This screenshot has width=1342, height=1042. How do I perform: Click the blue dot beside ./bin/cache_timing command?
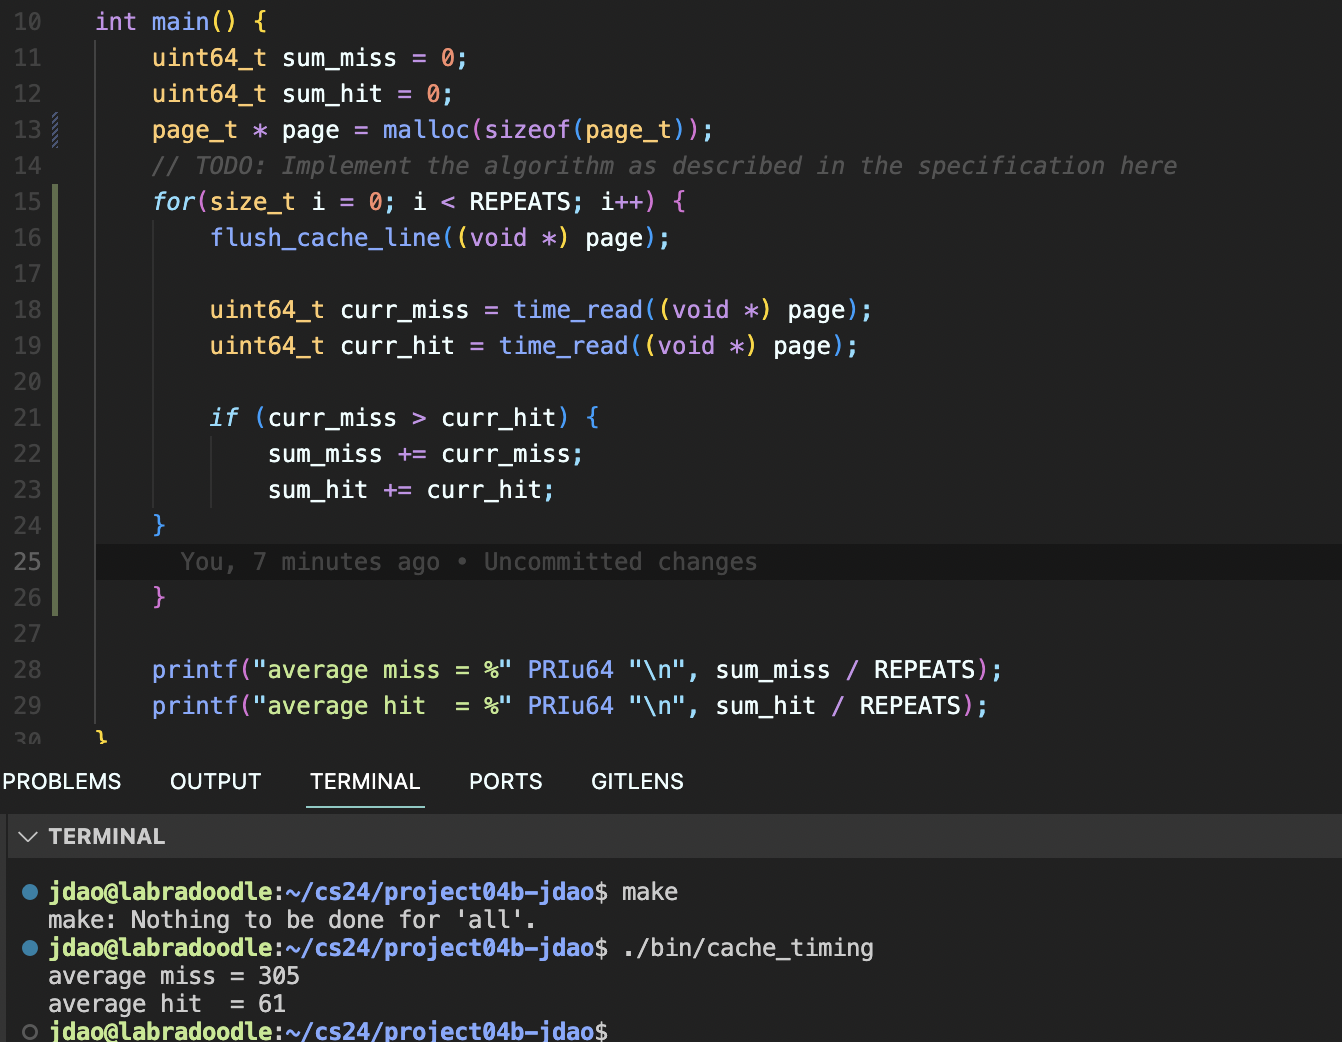click(30, 948)
